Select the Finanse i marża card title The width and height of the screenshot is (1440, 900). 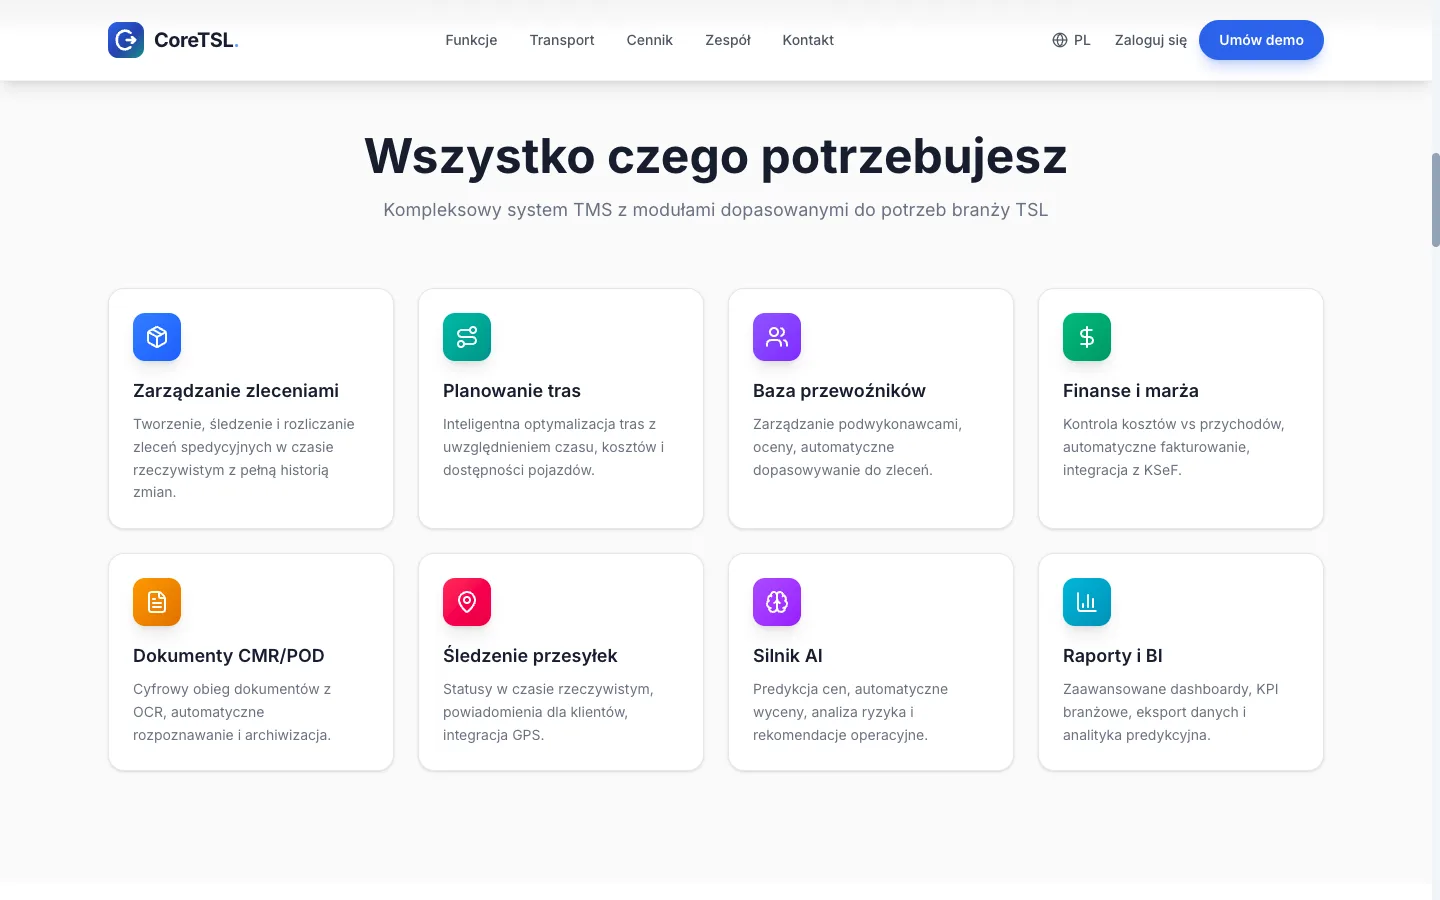(1131, 391)
